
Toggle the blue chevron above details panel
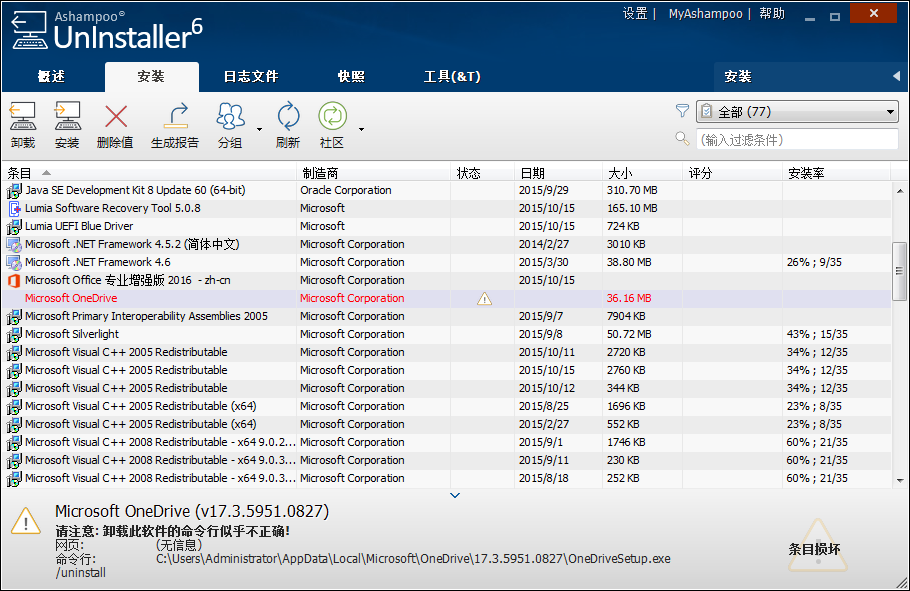(455, 495)
